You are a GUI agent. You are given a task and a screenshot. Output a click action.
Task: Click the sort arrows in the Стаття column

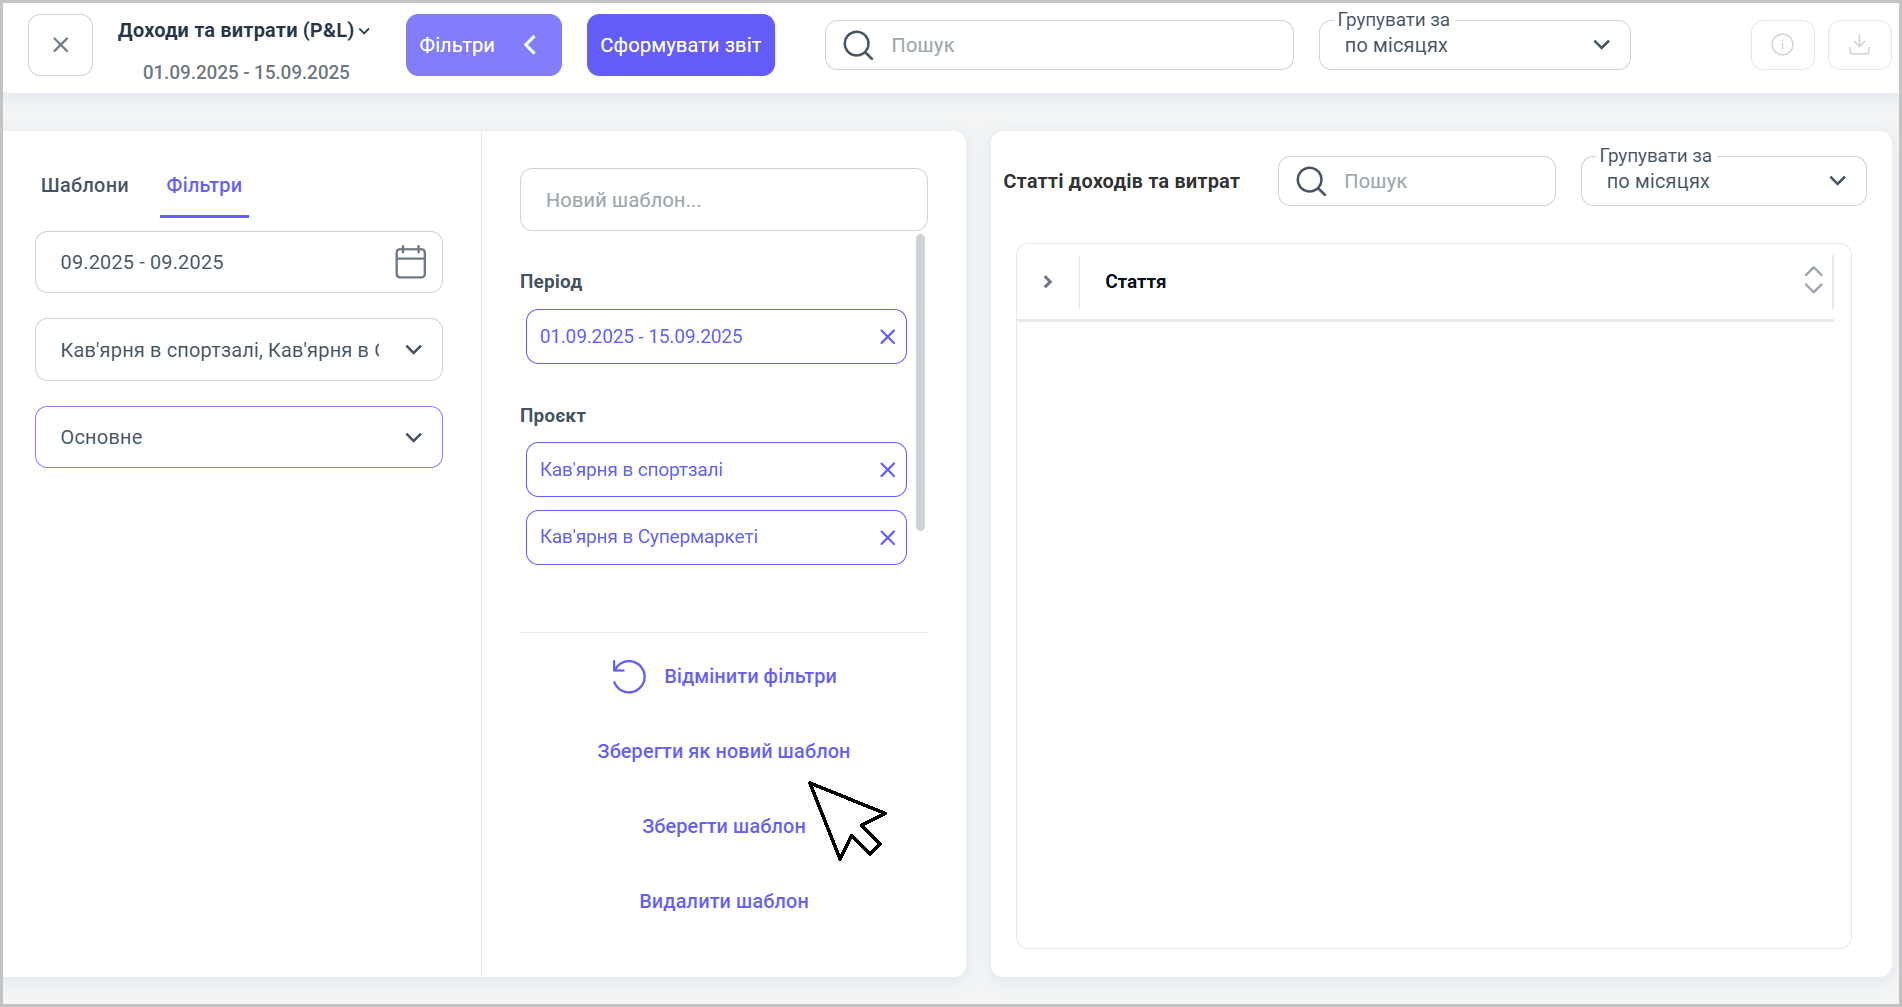(x=1813, y=280)
